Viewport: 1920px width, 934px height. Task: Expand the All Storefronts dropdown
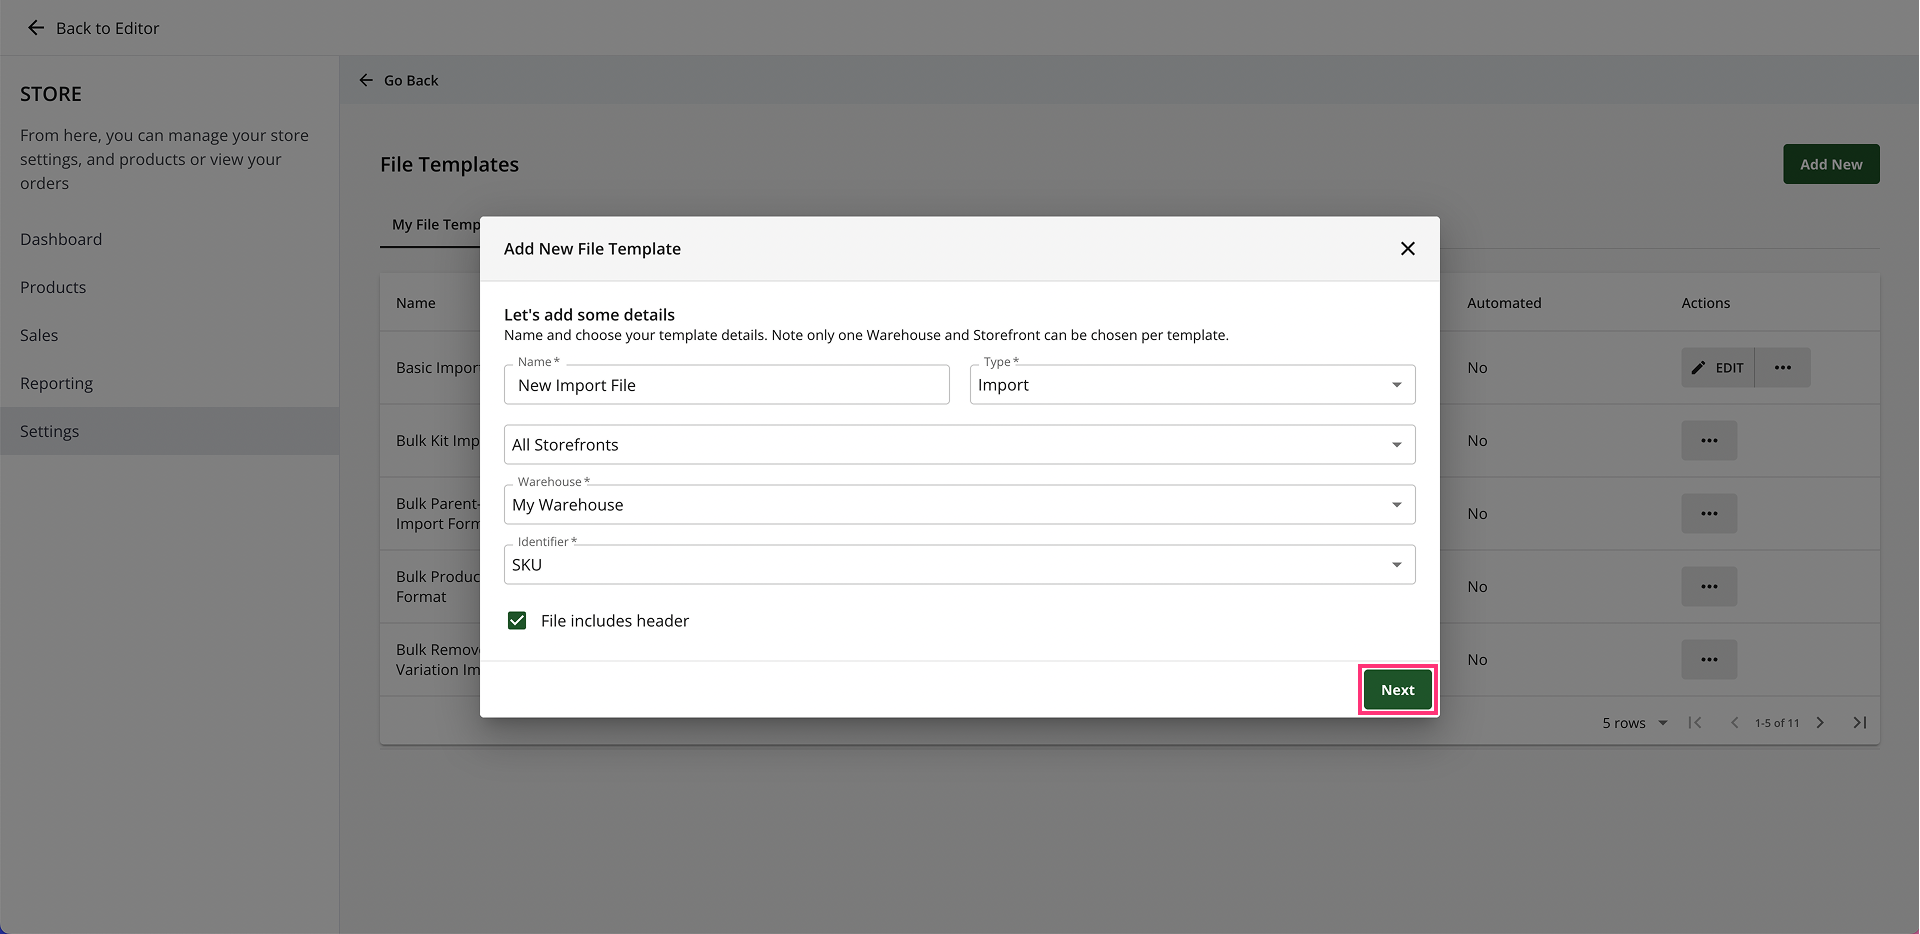[x=959, y=445]
